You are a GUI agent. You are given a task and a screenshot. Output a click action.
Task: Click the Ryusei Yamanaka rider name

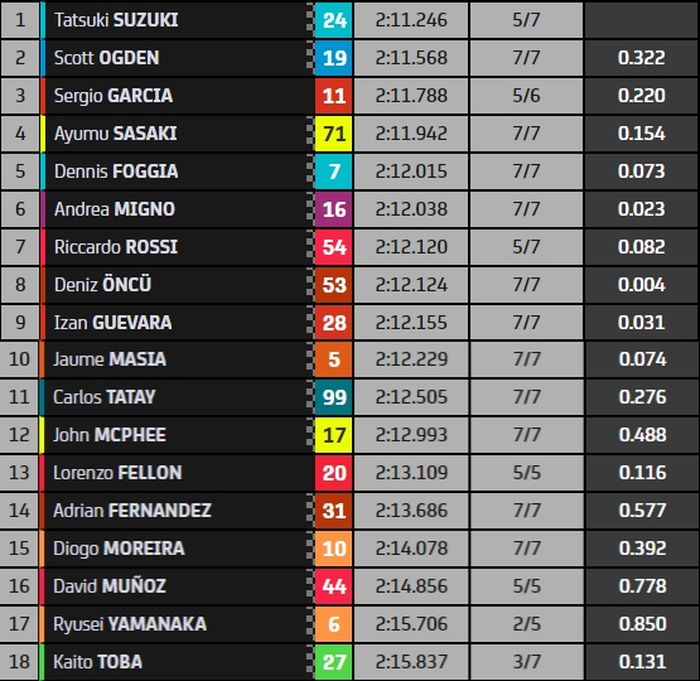tap(130, 624)
